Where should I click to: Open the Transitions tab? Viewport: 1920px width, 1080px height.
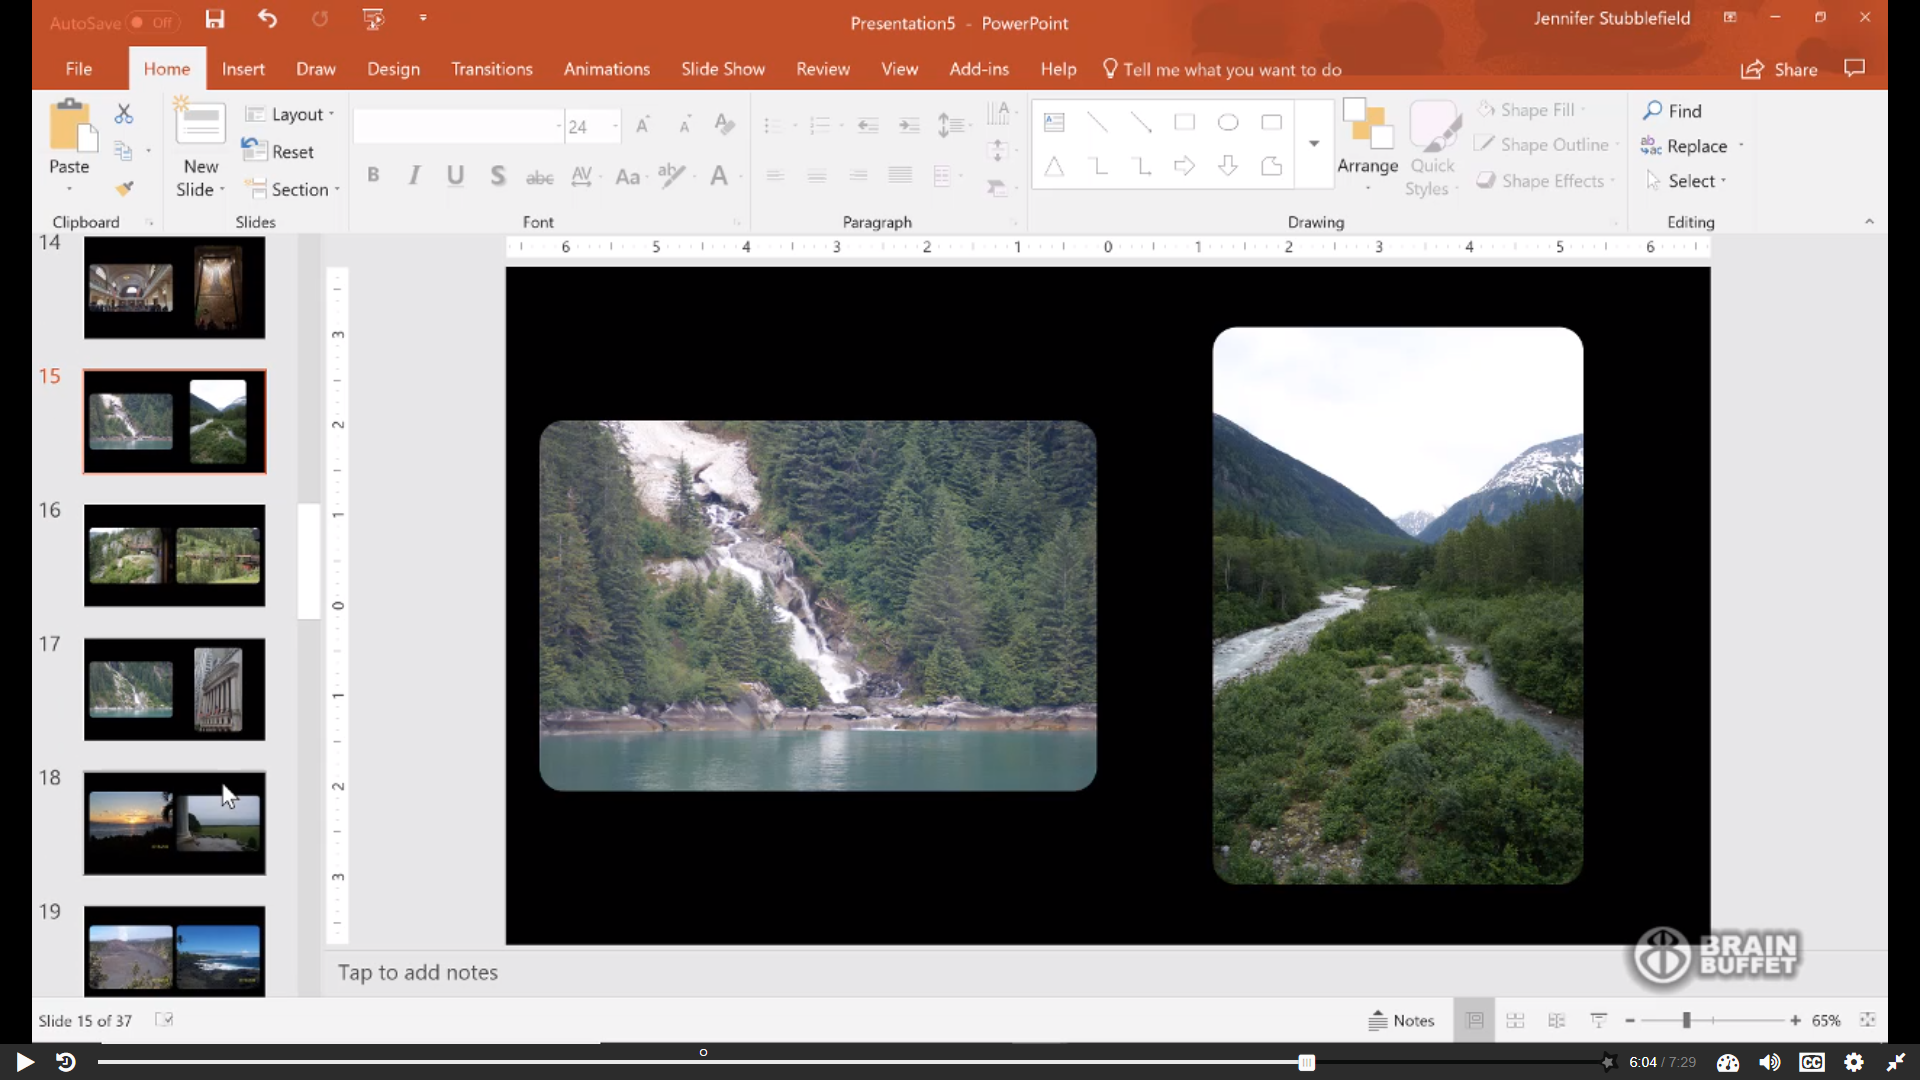491,68
